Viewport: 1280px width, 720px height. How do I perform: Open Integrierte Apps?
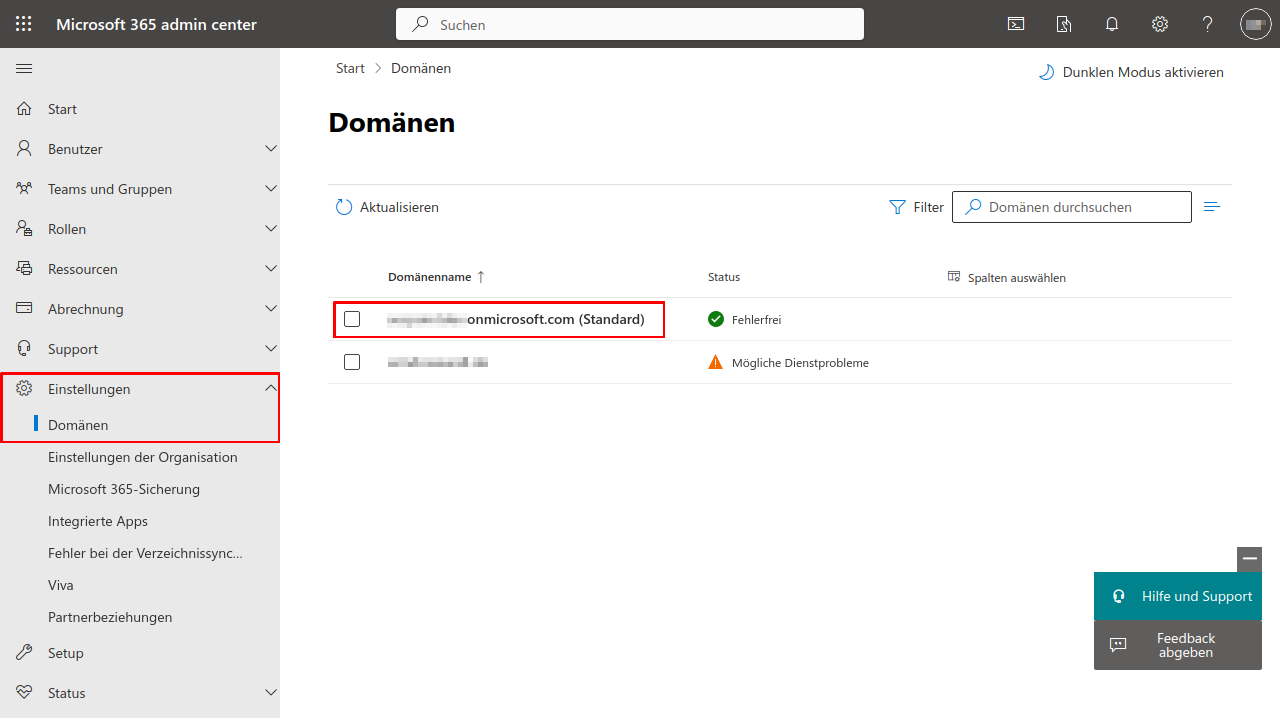point(98,521)
